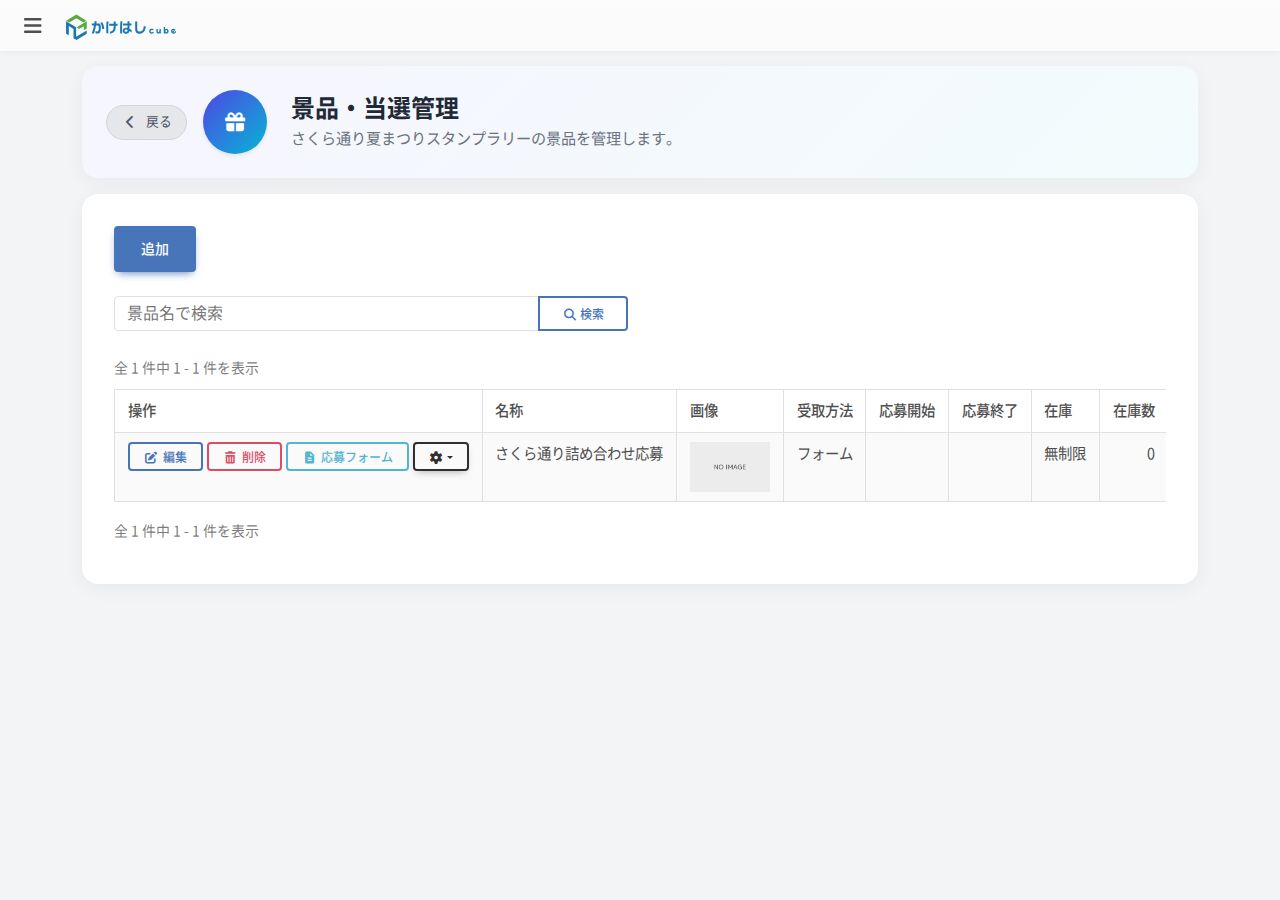Open the hamburger navigation menu
Screen dimensions: 1280x900
(x=33, y=26)
